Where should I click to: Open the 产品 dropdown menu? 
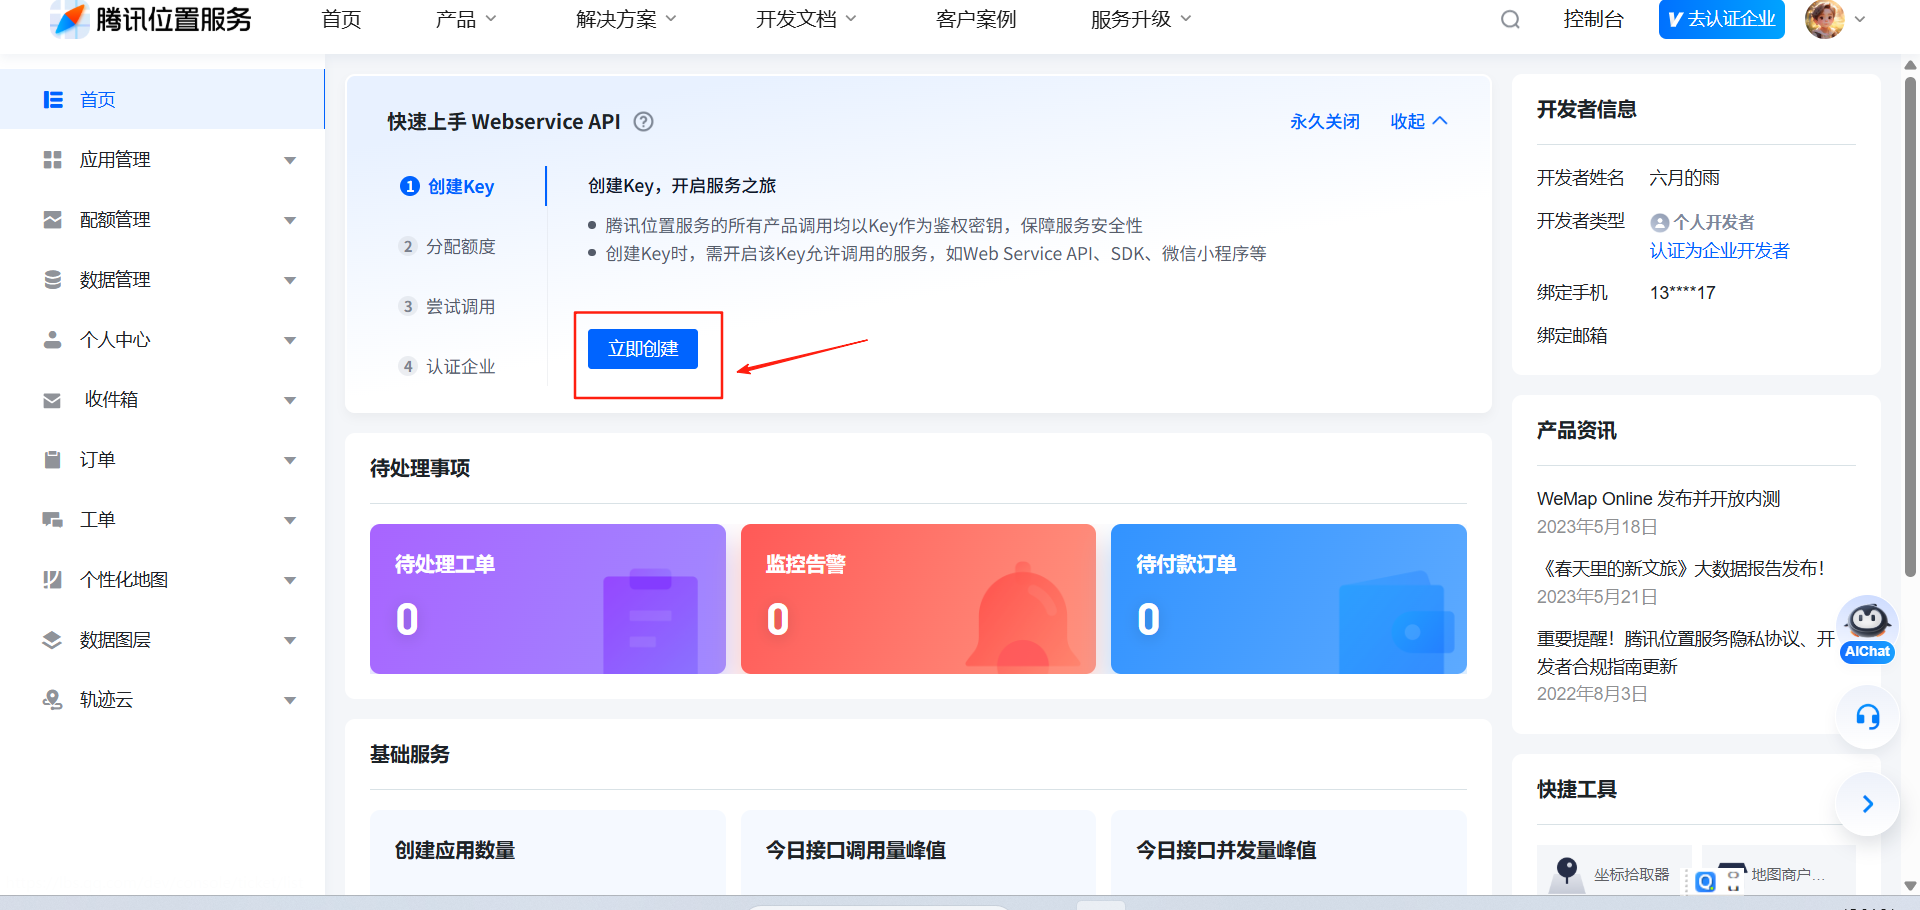tap(466, 19)
